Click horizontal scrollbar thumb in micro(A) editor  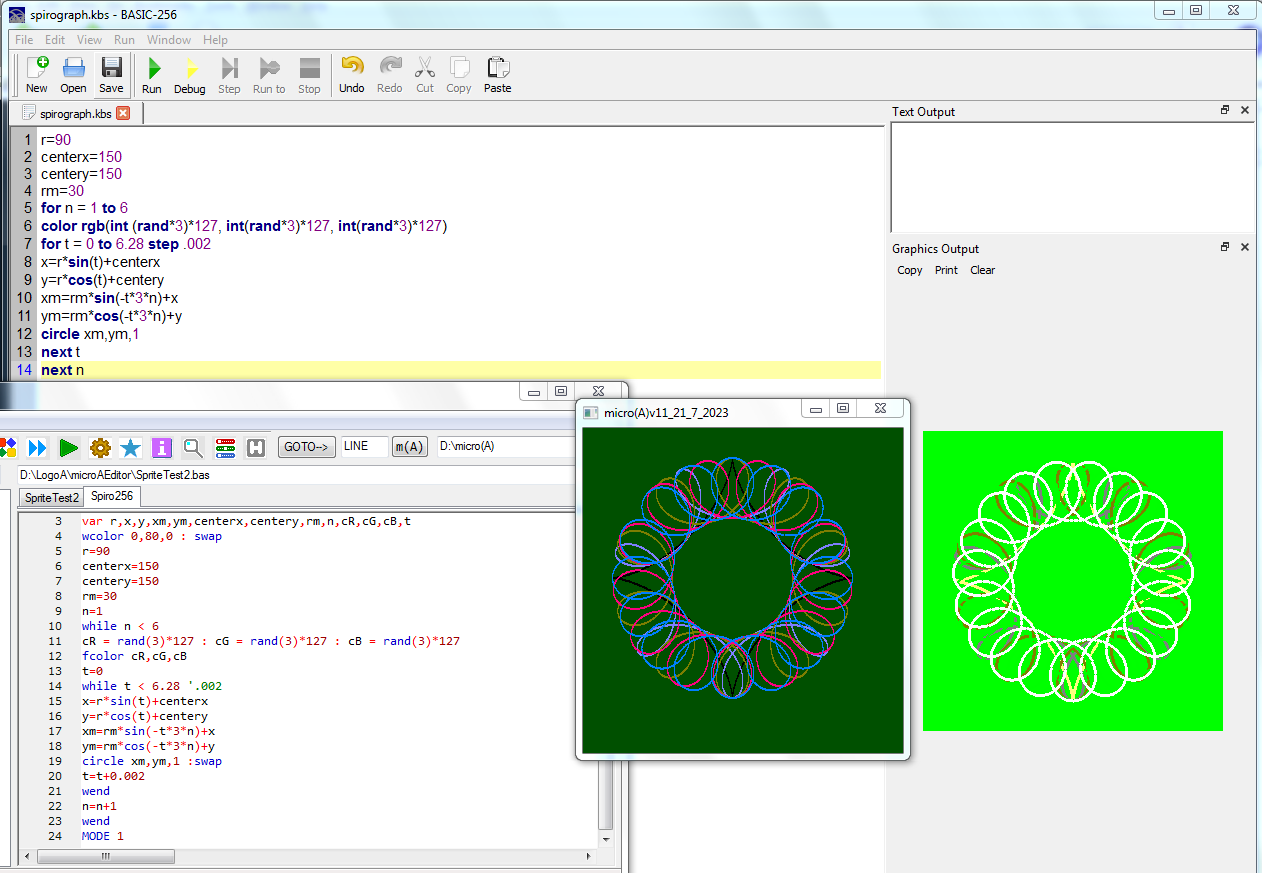105,857
